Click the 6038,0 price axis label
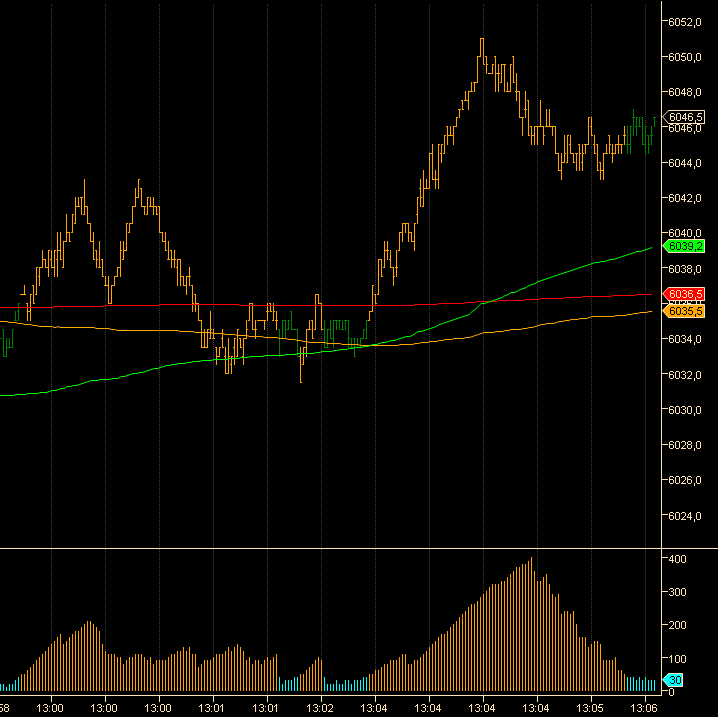This screenshot has height=717, width=718. click(685, 269)
